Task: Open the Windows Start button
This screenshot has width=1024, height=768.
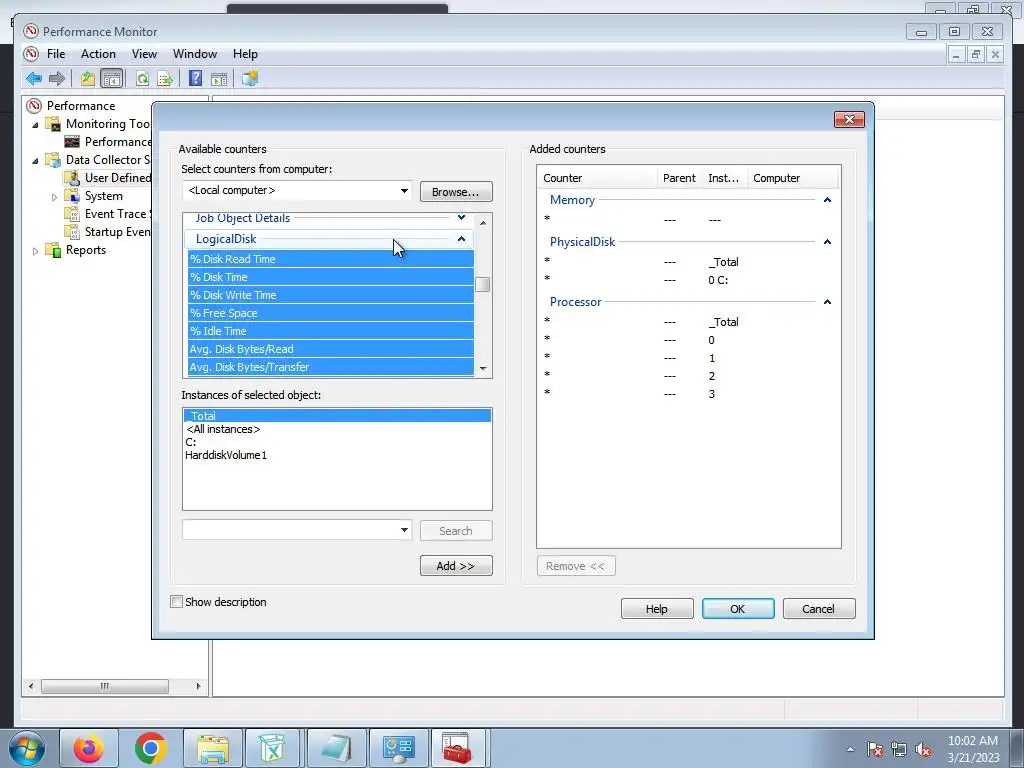Action: [x=27, y=748]
